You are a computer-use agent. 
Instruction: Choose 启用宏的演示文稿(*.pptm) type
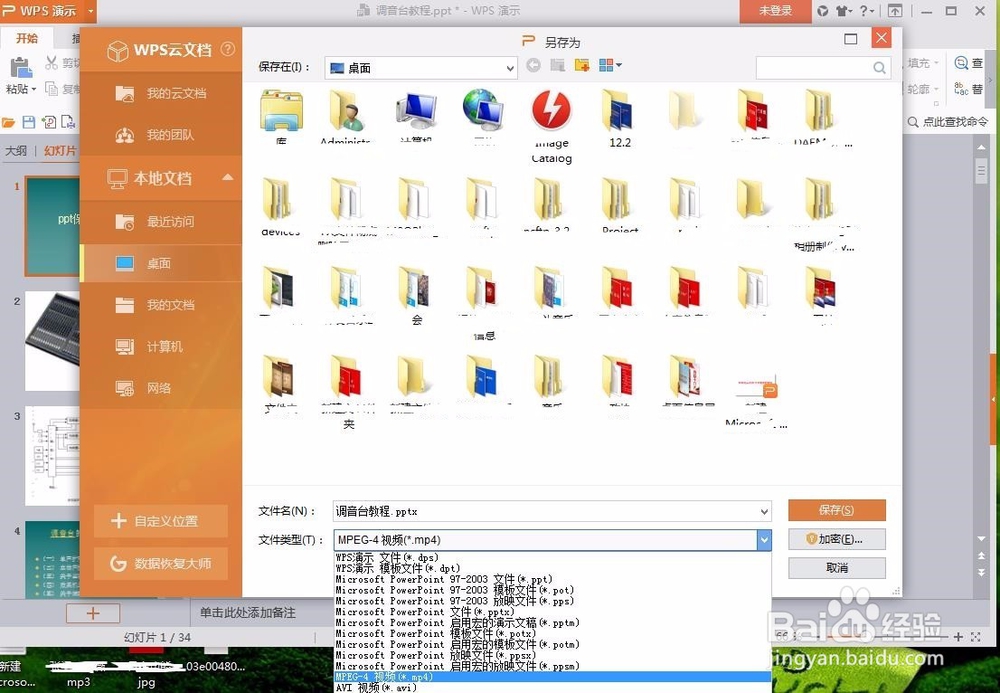tap(552, 622)
